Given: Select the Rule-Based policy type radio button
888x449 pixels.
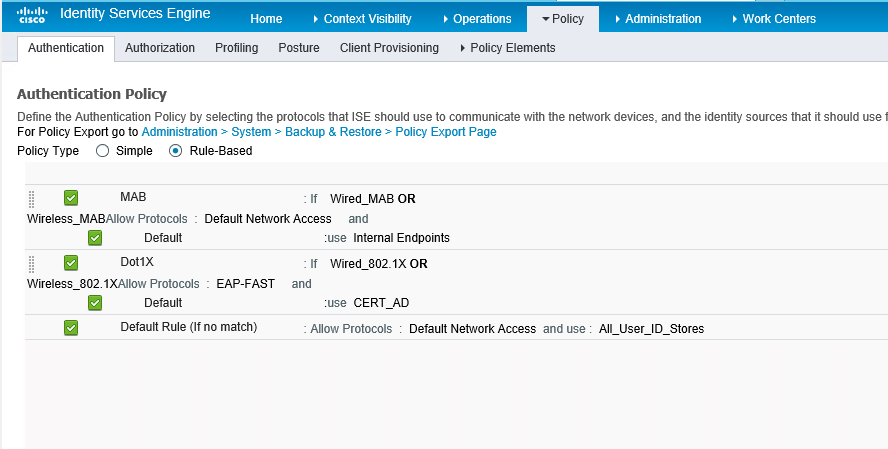Looking at the screenshot, I should tap(176, 151).
